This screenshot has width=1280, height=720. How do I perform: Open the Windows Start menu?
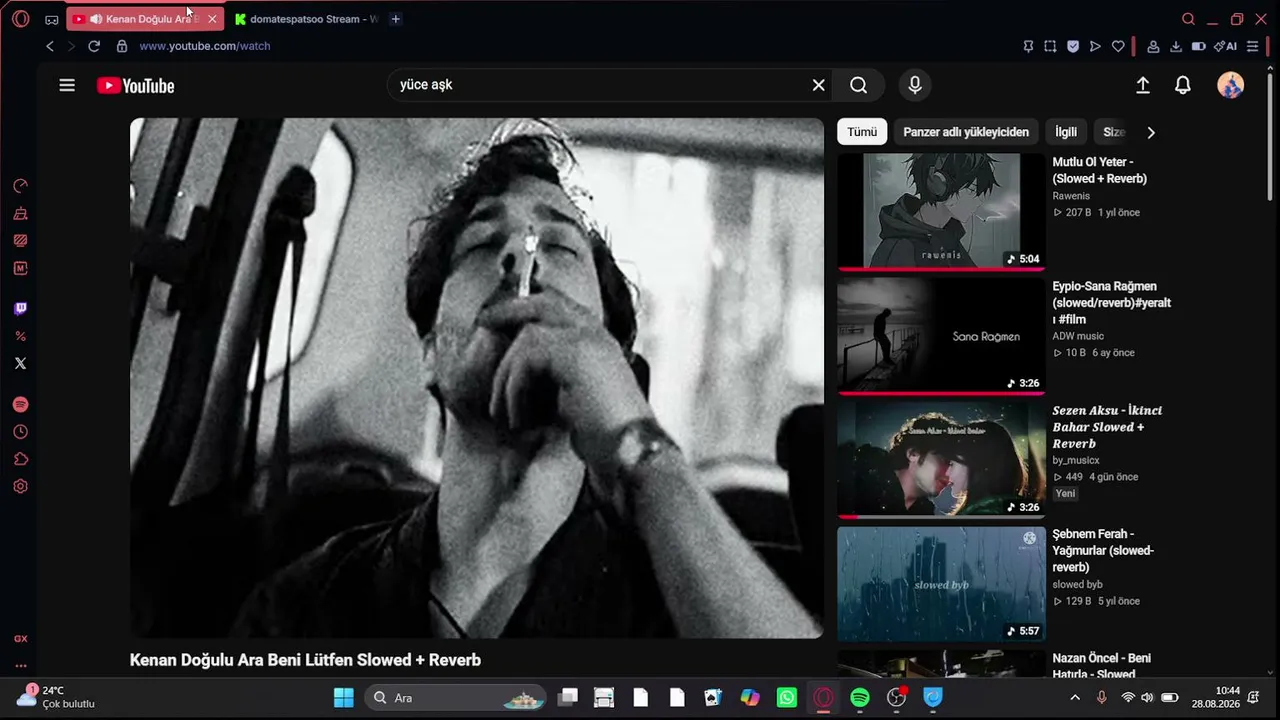[x=343, y=698]
